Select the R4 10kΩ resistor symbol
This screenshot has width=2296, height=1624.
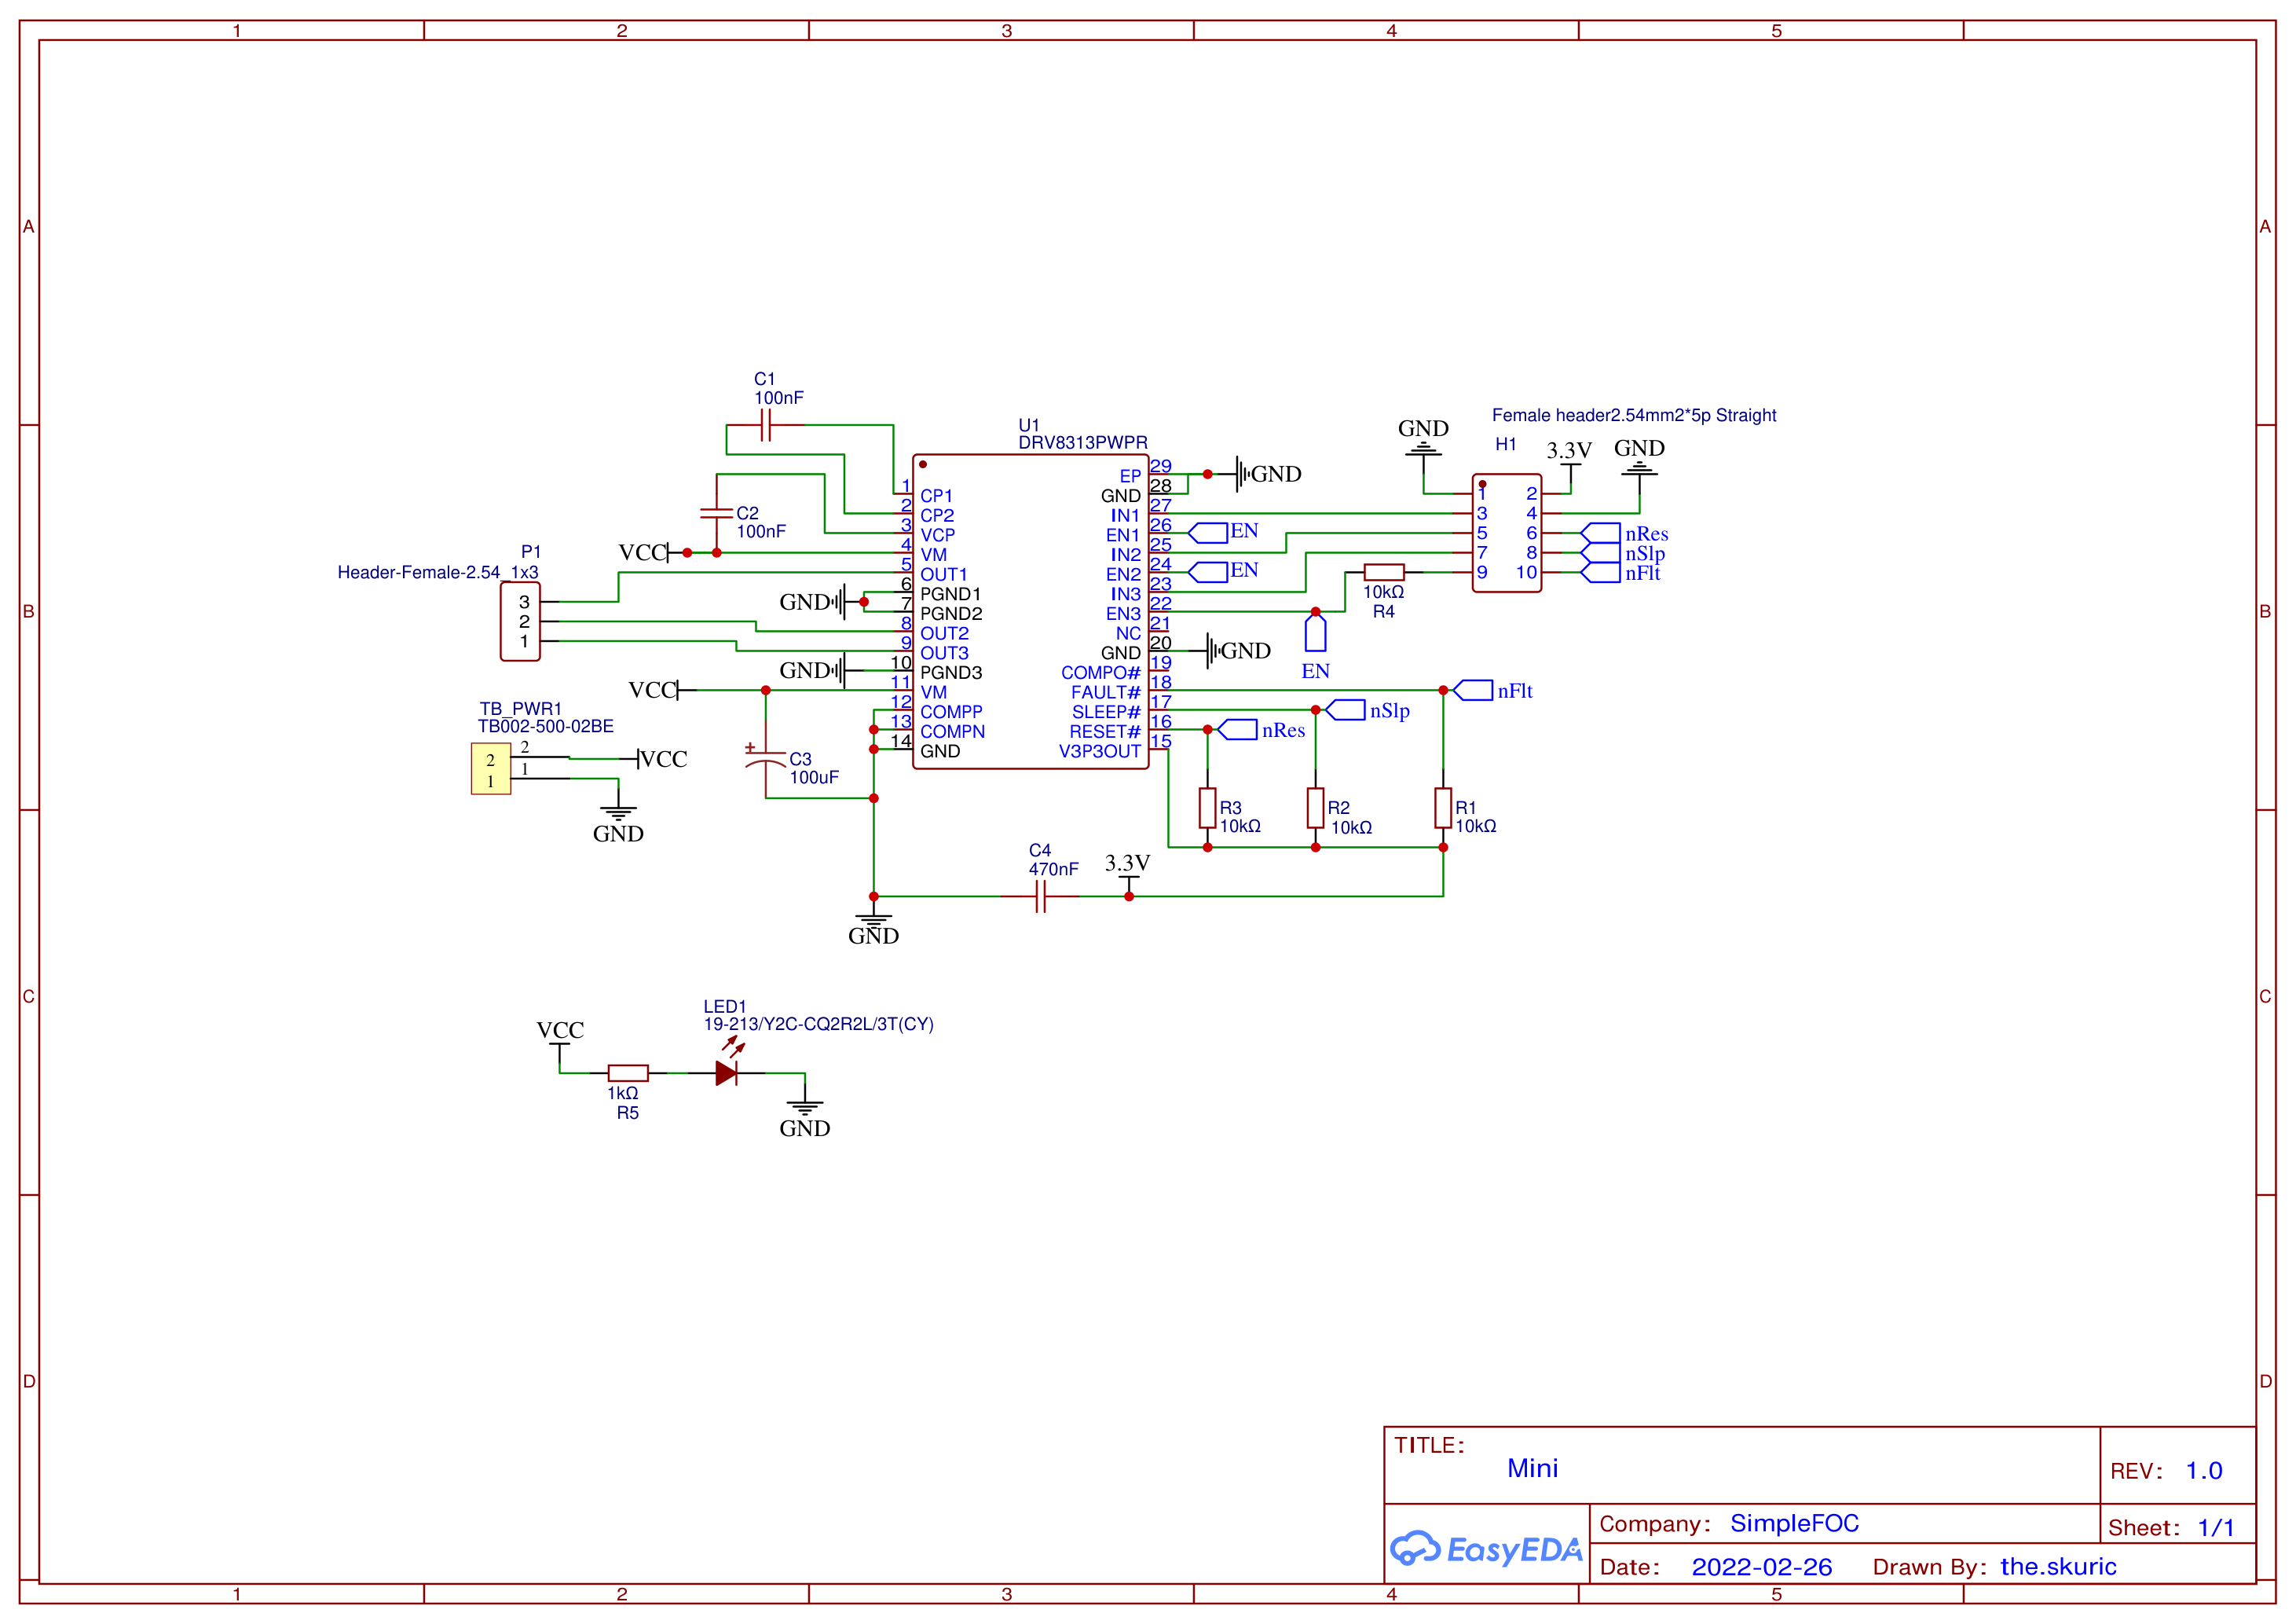point(1384,572)
